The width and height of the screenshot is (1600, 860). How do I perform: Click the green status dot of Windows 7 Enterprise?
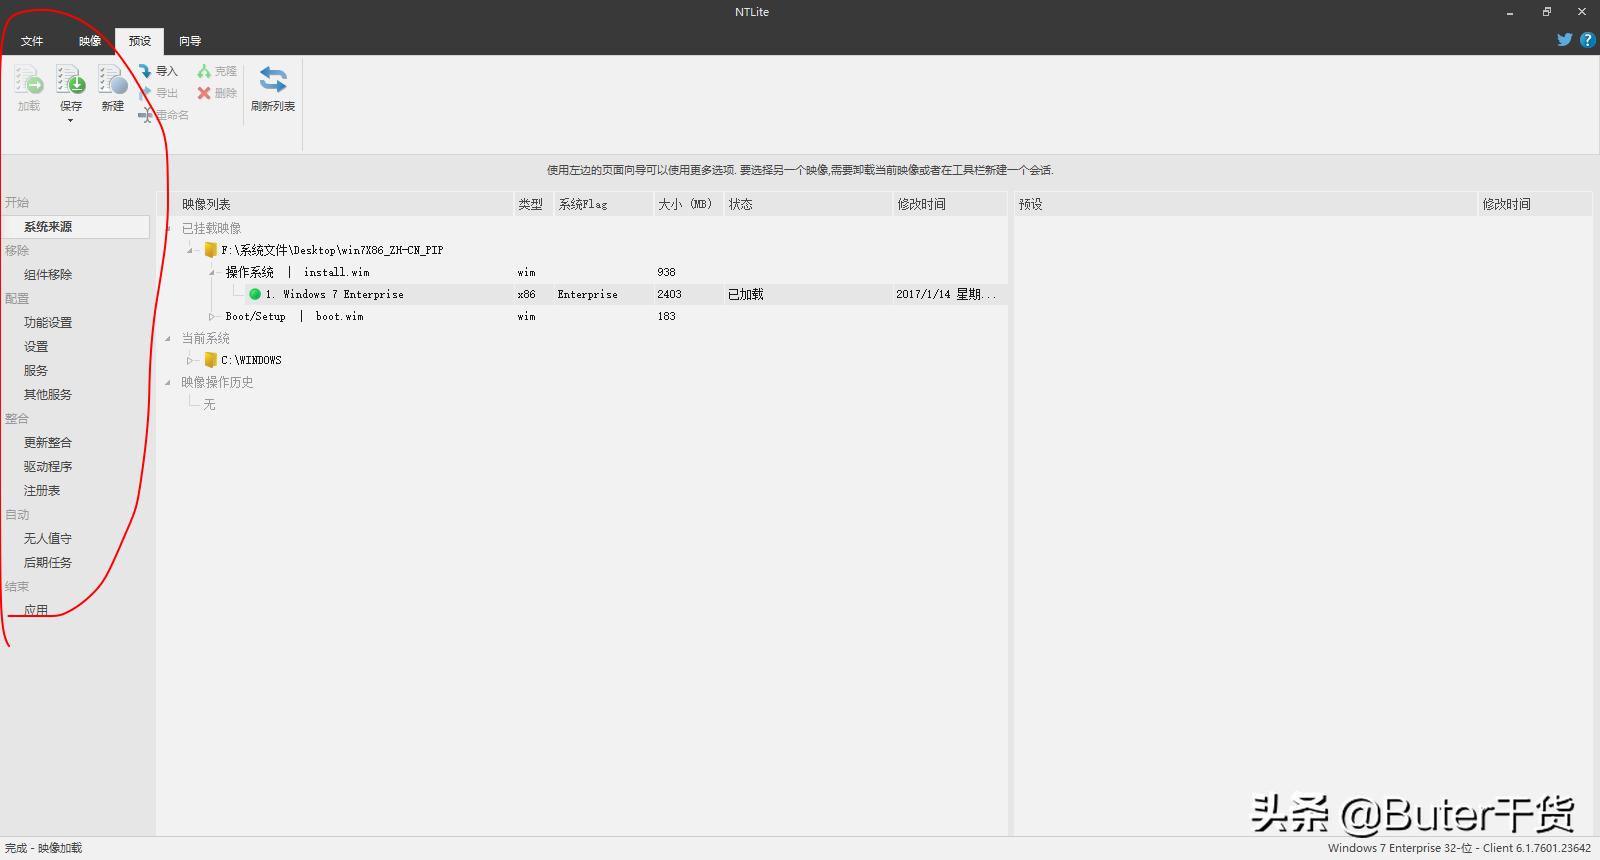[x=255, y=294]
